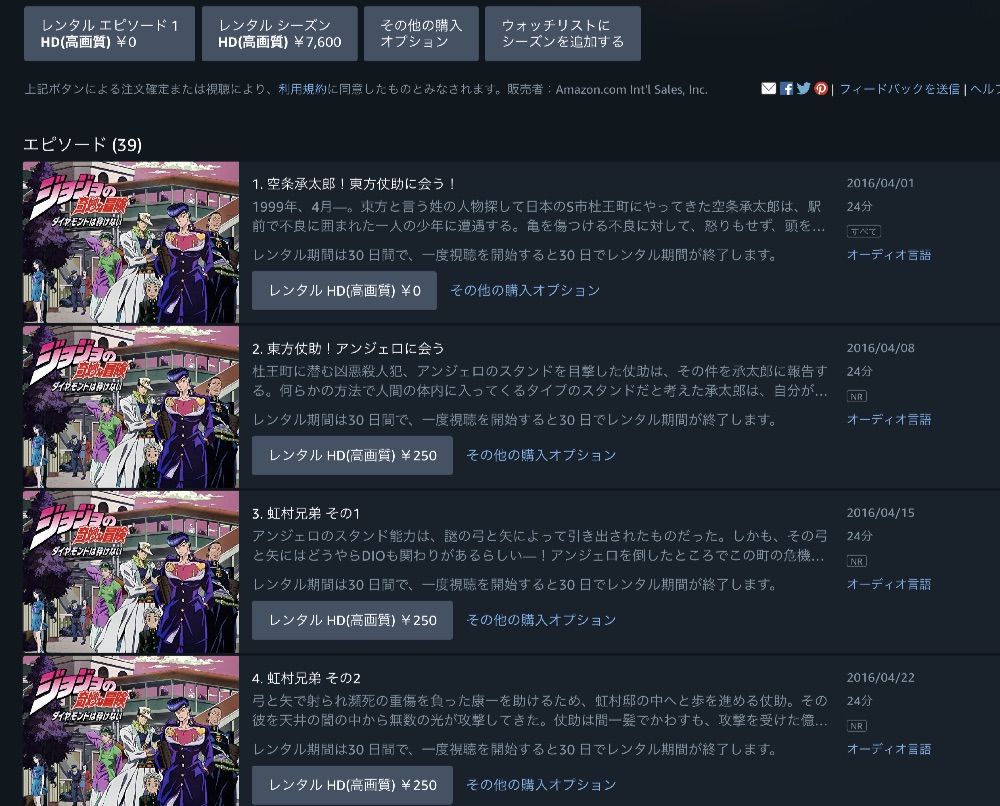Click episode 3 description starting アンジェロのスタンド能力
The height and width of the screenshot is (806, 1000).
pyautogui.click(x=540, y=546)
